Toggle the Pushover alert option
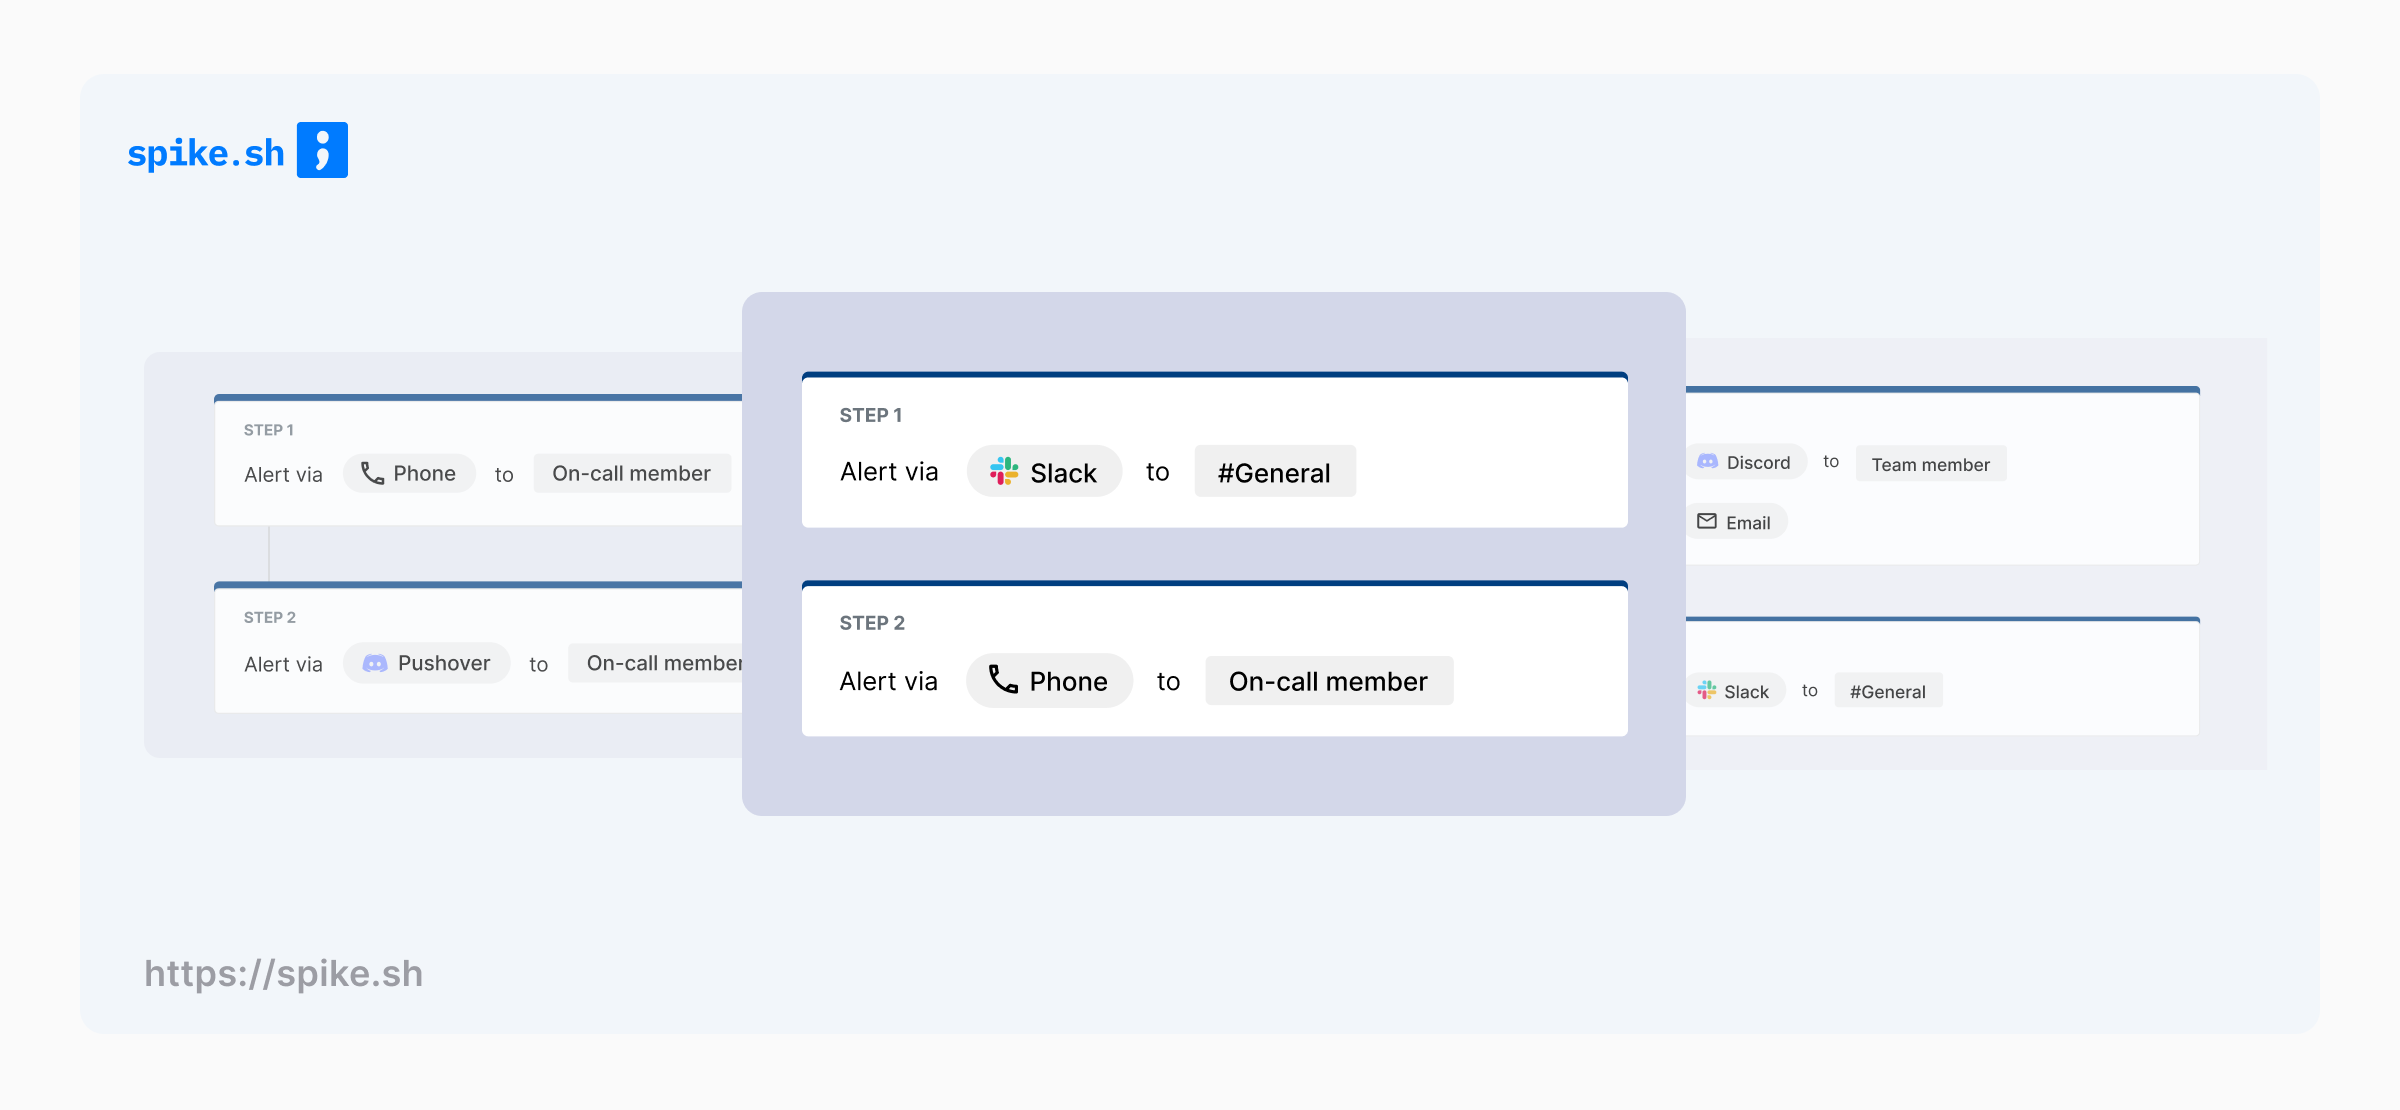 tap(426, 662)
